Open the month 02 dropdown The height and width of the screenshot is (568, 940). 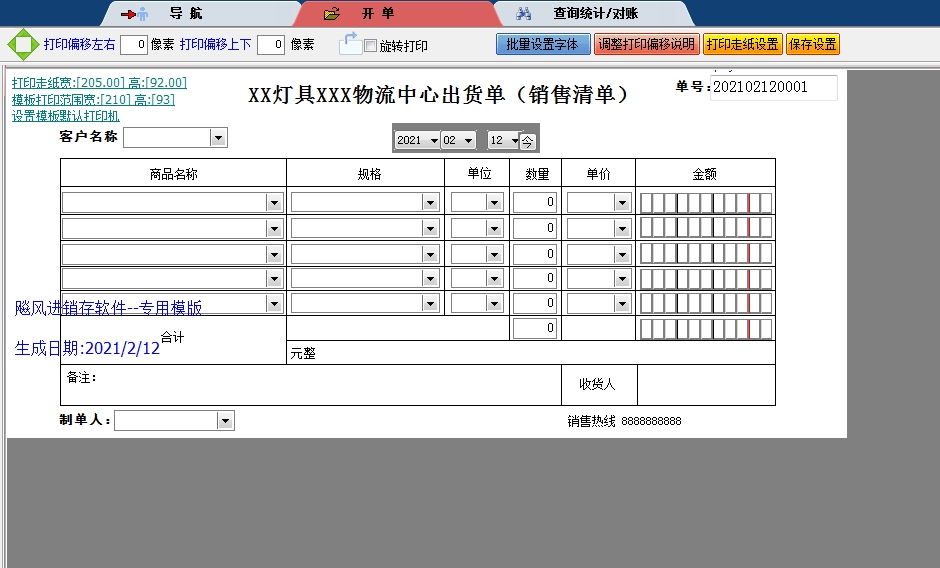(468, 141)
